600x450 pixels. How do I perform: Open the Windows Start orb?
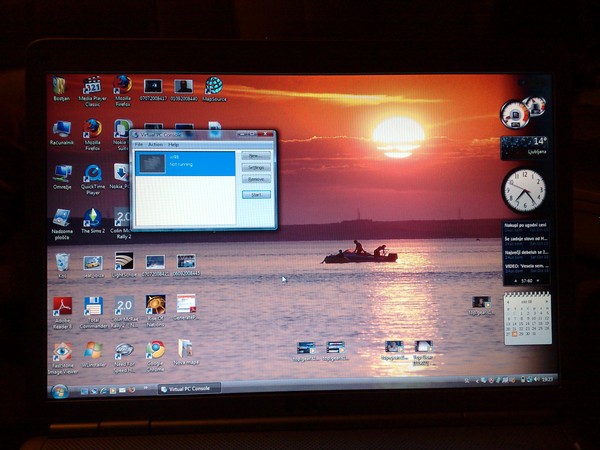(x=60, y=391)
